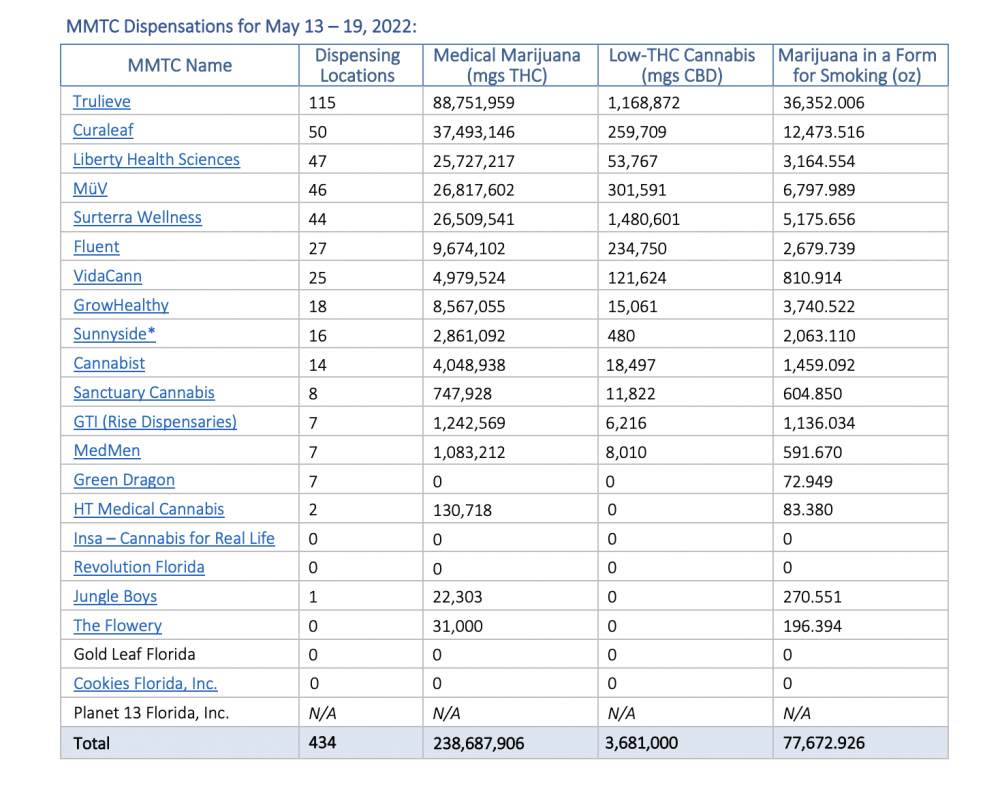Open the GTI (Rise Dispensaries) link
Image resolution: width=1000 pixels, height=792 pixels.
[x=155, y=422]
